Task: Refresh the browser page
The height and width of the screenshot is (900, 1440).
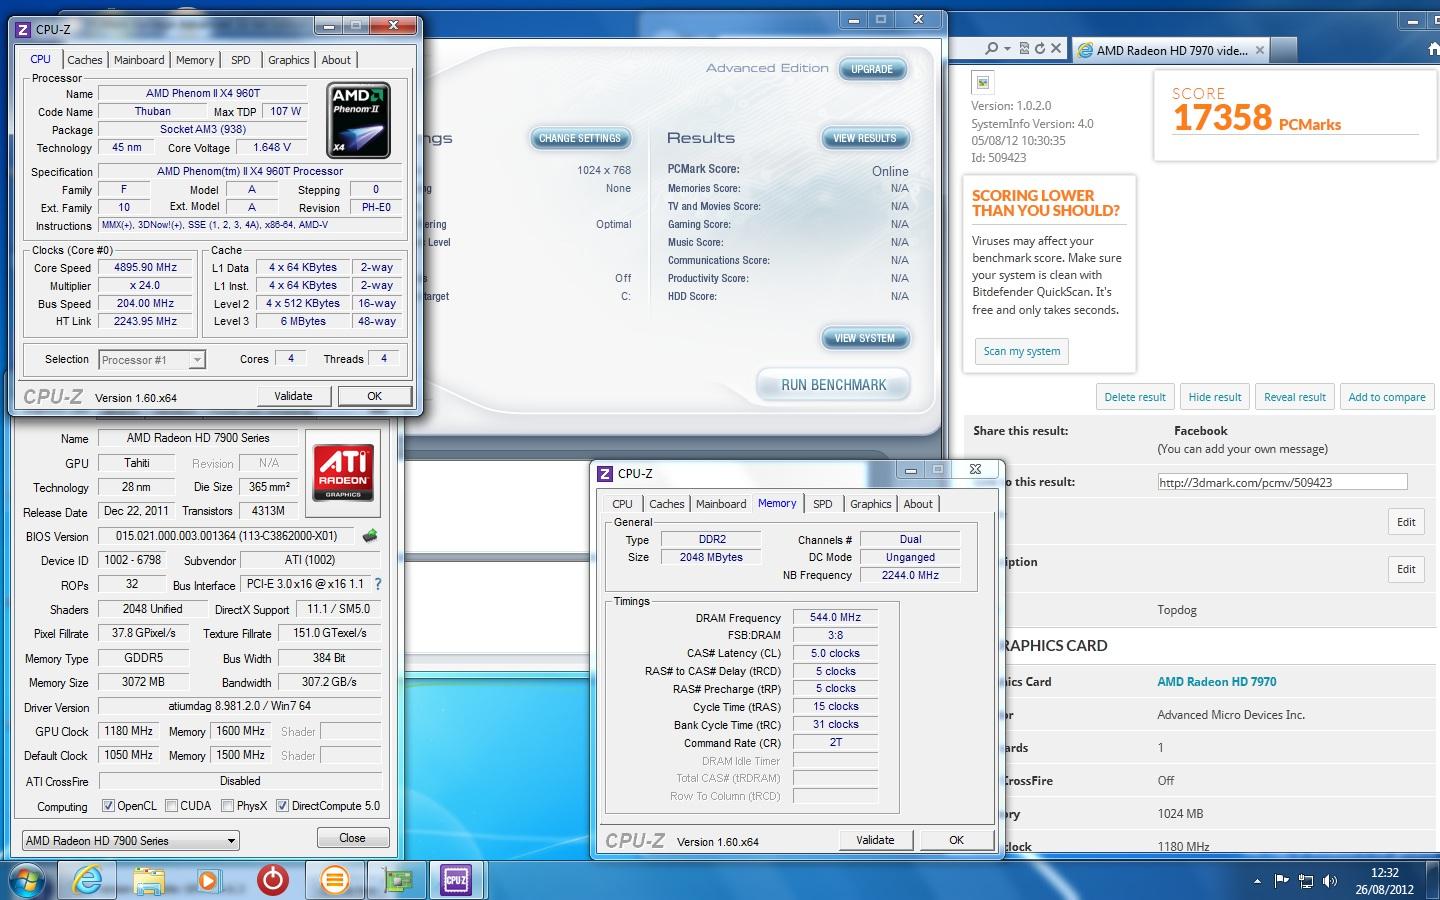Action: pos(1040,48)
